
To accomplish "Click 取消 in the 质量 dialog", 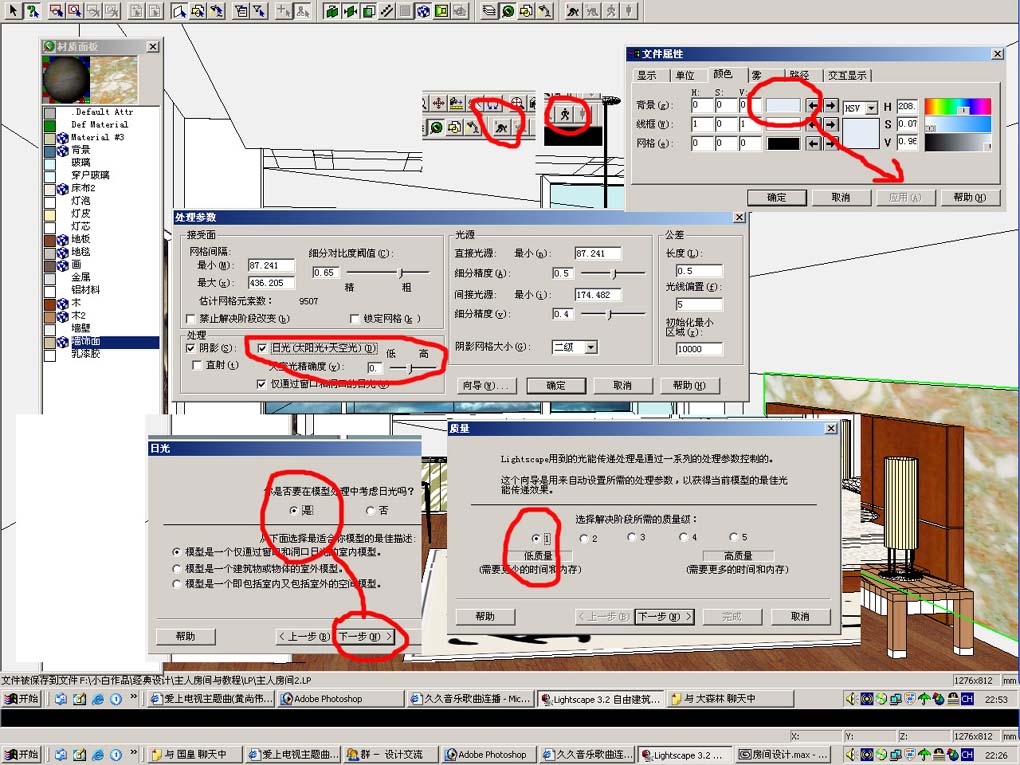I will [801, 617].
